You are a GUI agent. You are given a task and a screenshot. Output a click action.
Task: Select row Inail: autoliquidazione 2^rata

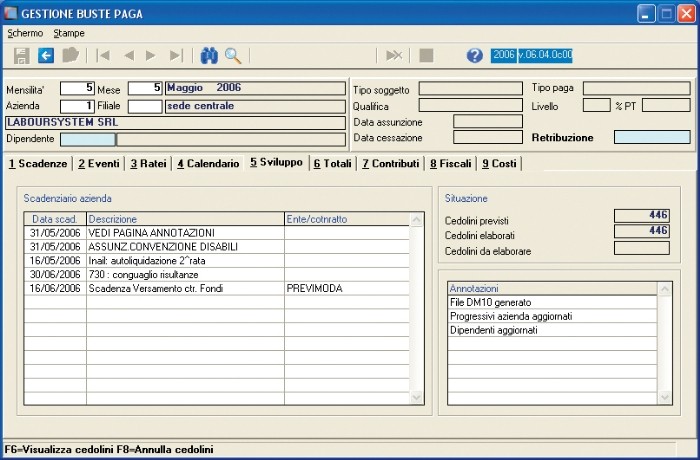(217, 260)
